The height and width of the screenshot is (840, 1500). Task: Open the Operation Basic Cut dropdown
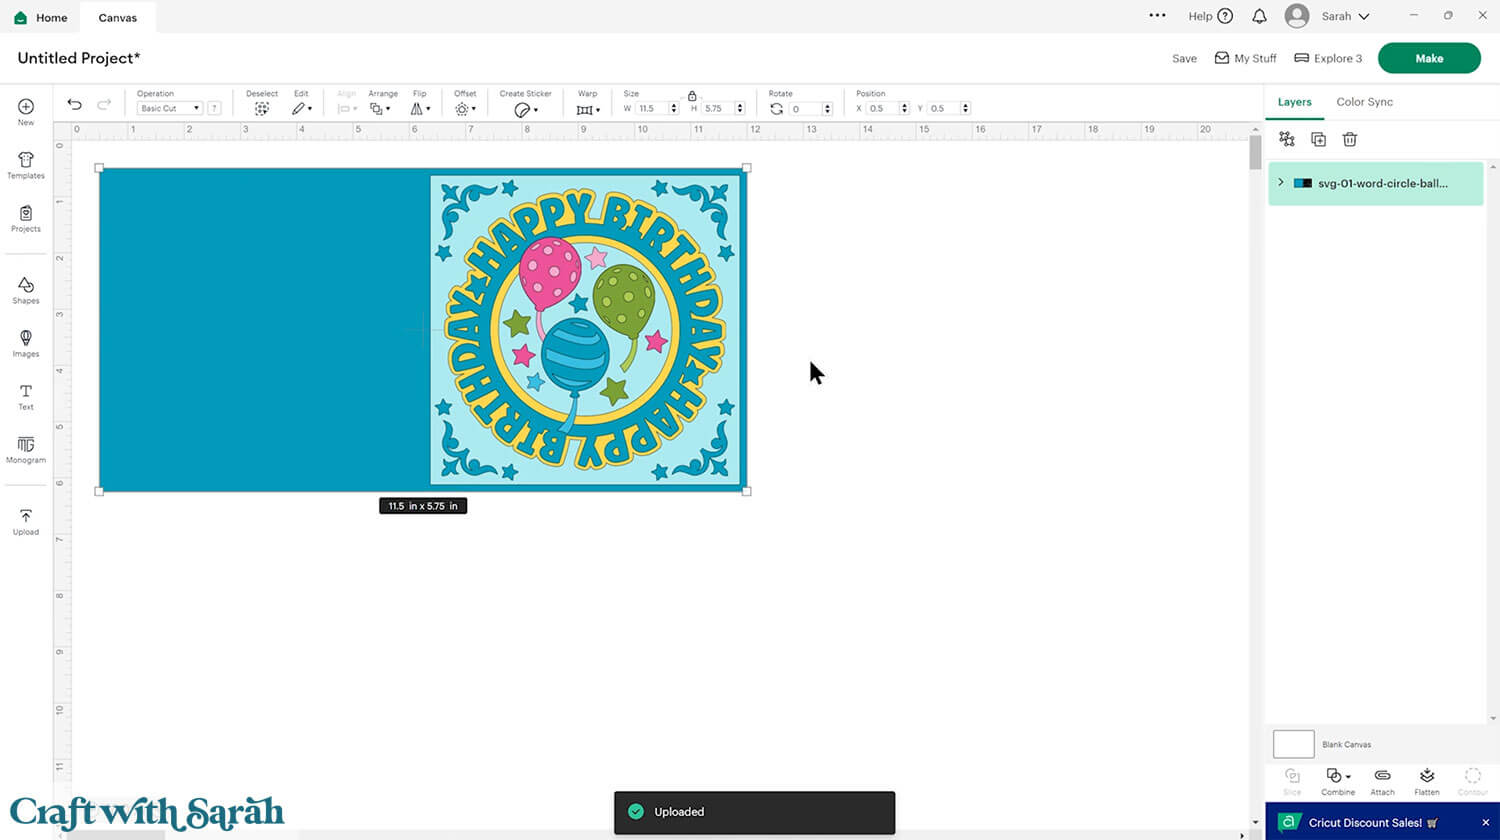click(x=169, y=108)
